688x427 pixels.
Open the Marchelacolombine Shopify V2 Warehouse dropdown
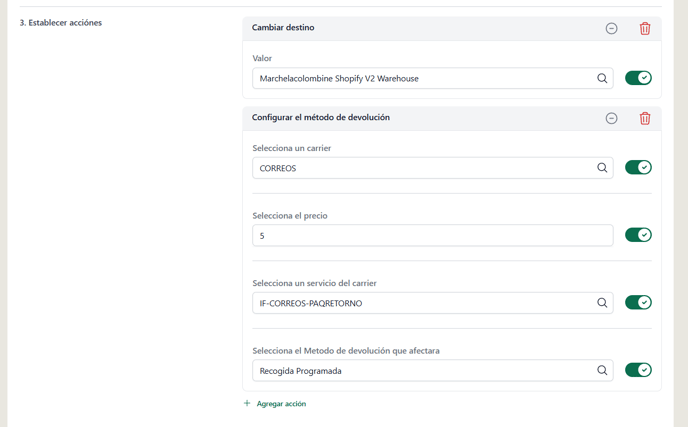coord(433,79)
